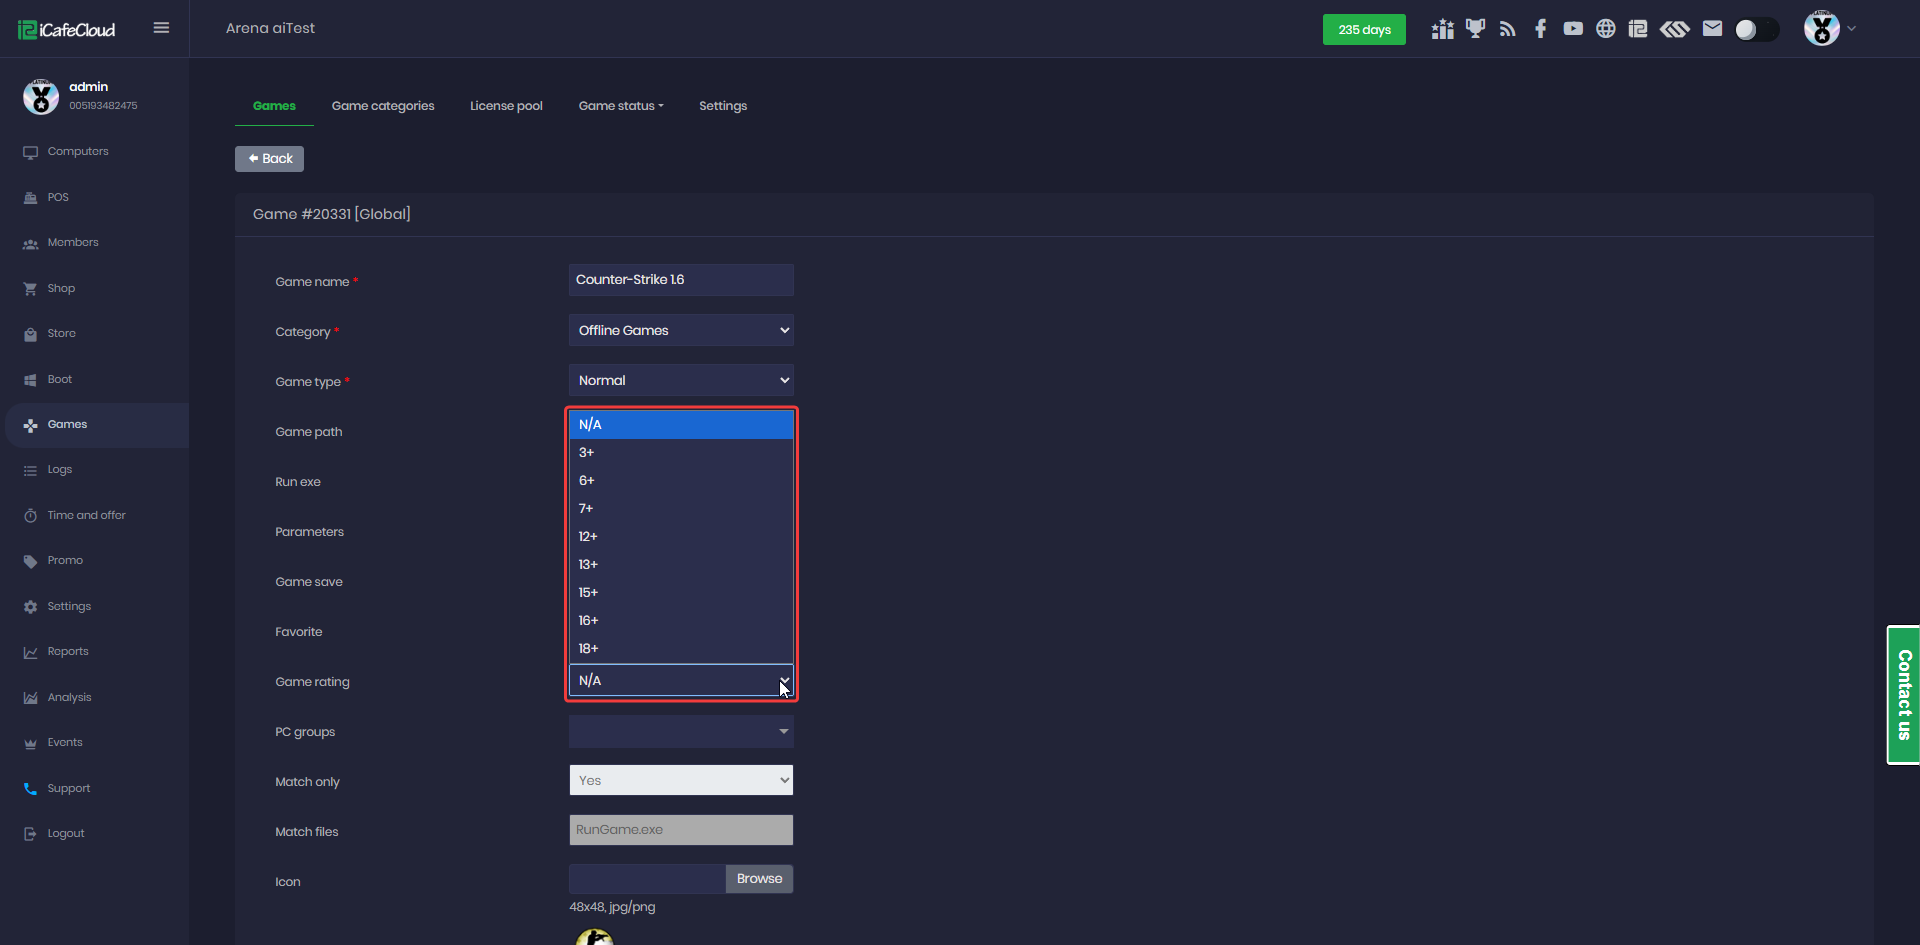This screenshot has width=1920, height=945.
Task: Click the hamburger menu icon beside the logo
Action: pyautogui.click(x=161, y=28)
